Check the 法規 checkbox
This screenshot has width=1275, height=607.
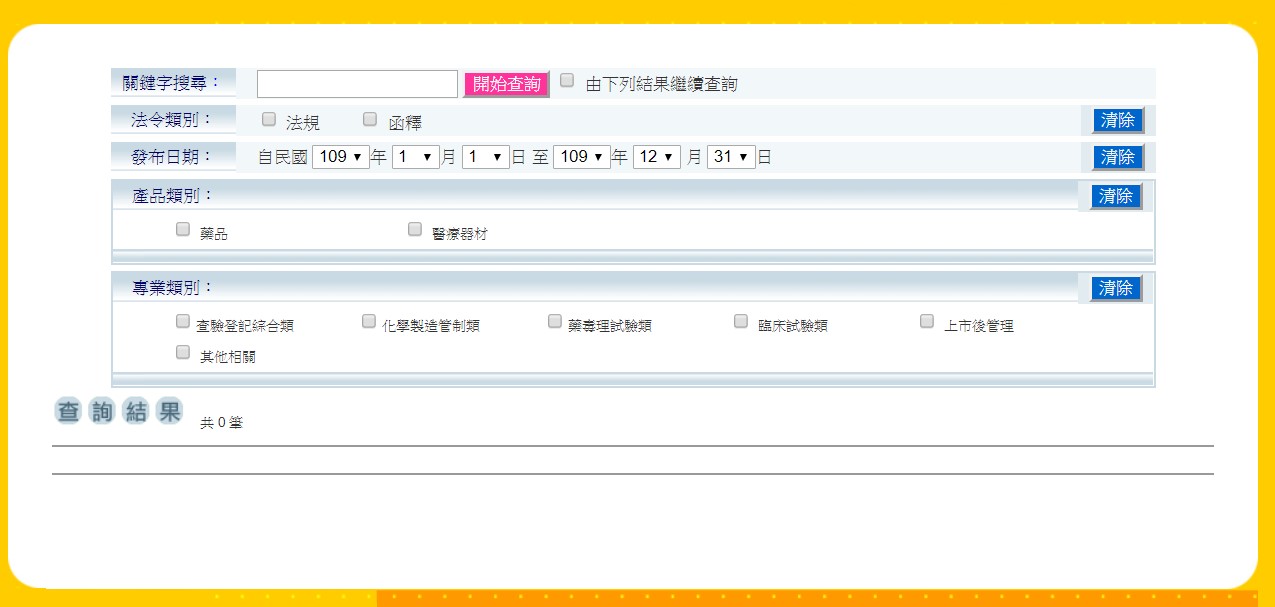point(269,119)
